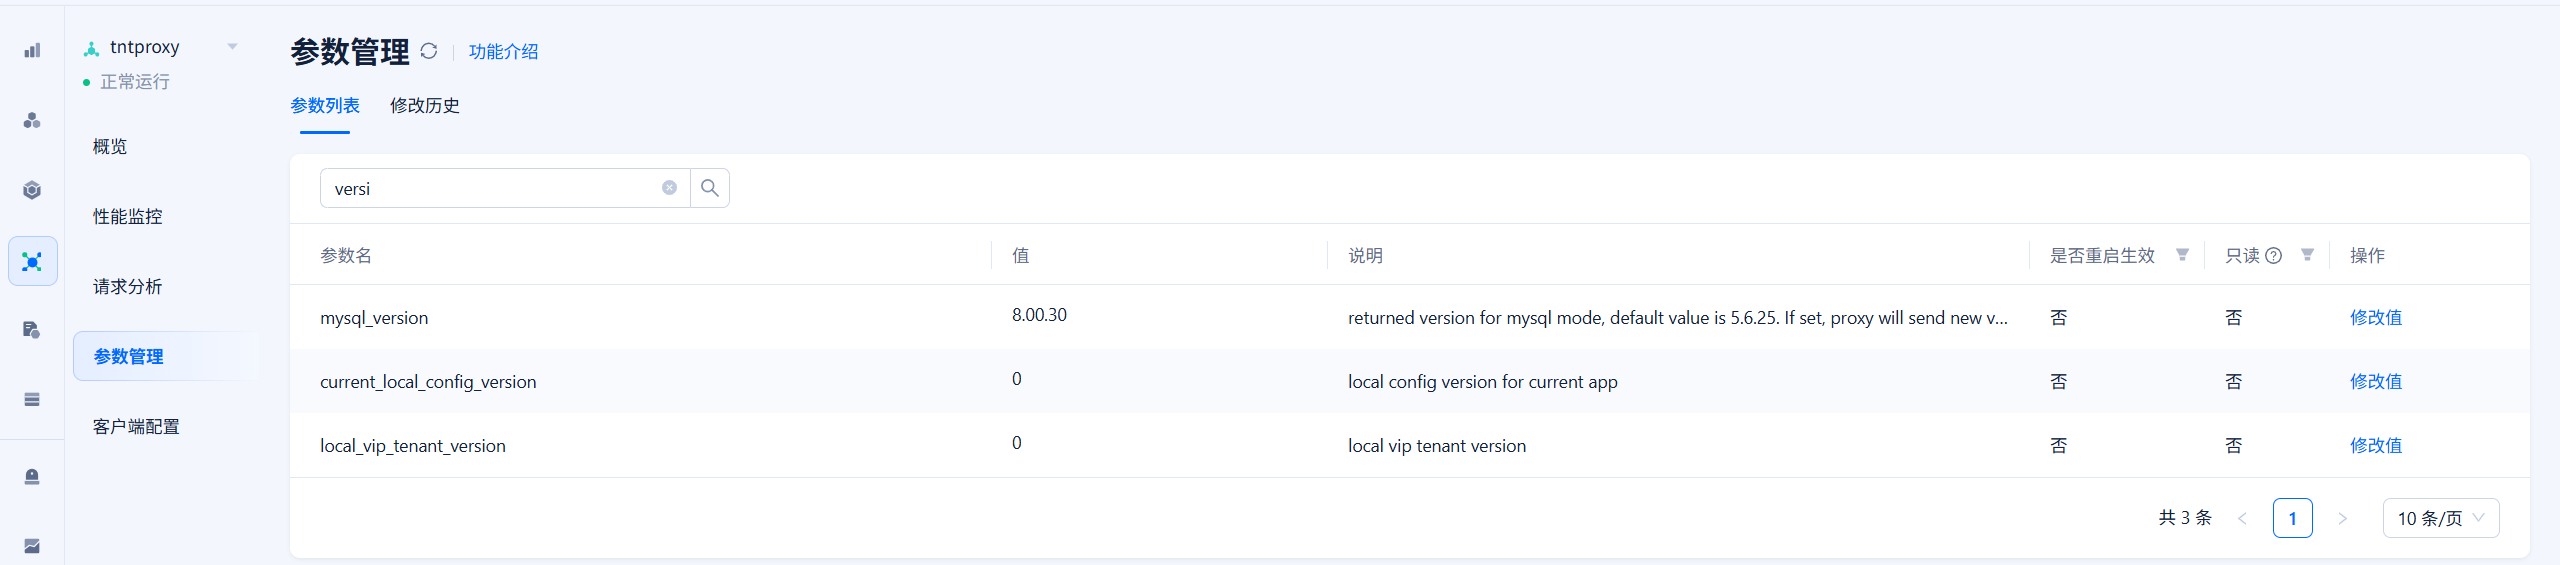Switch to the 修改历史 tab

[424, 106]
